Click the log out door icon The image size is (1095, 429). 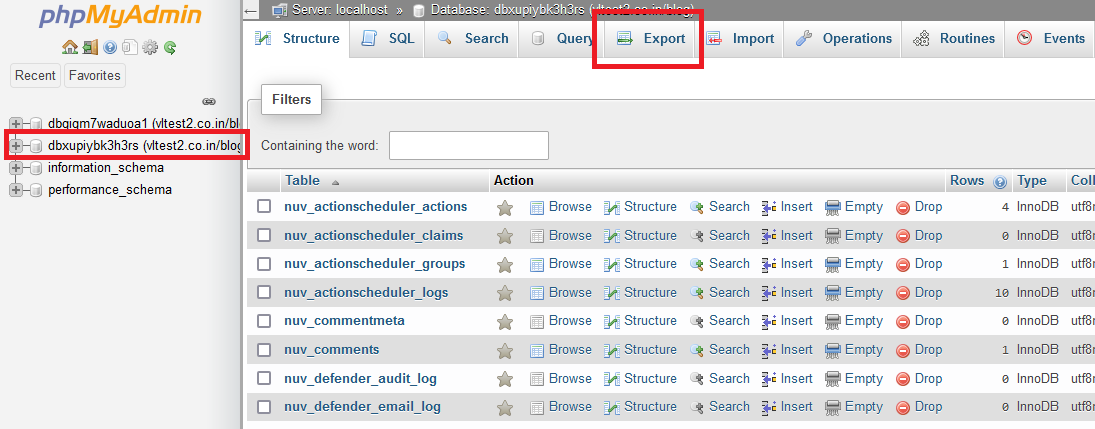90,47
